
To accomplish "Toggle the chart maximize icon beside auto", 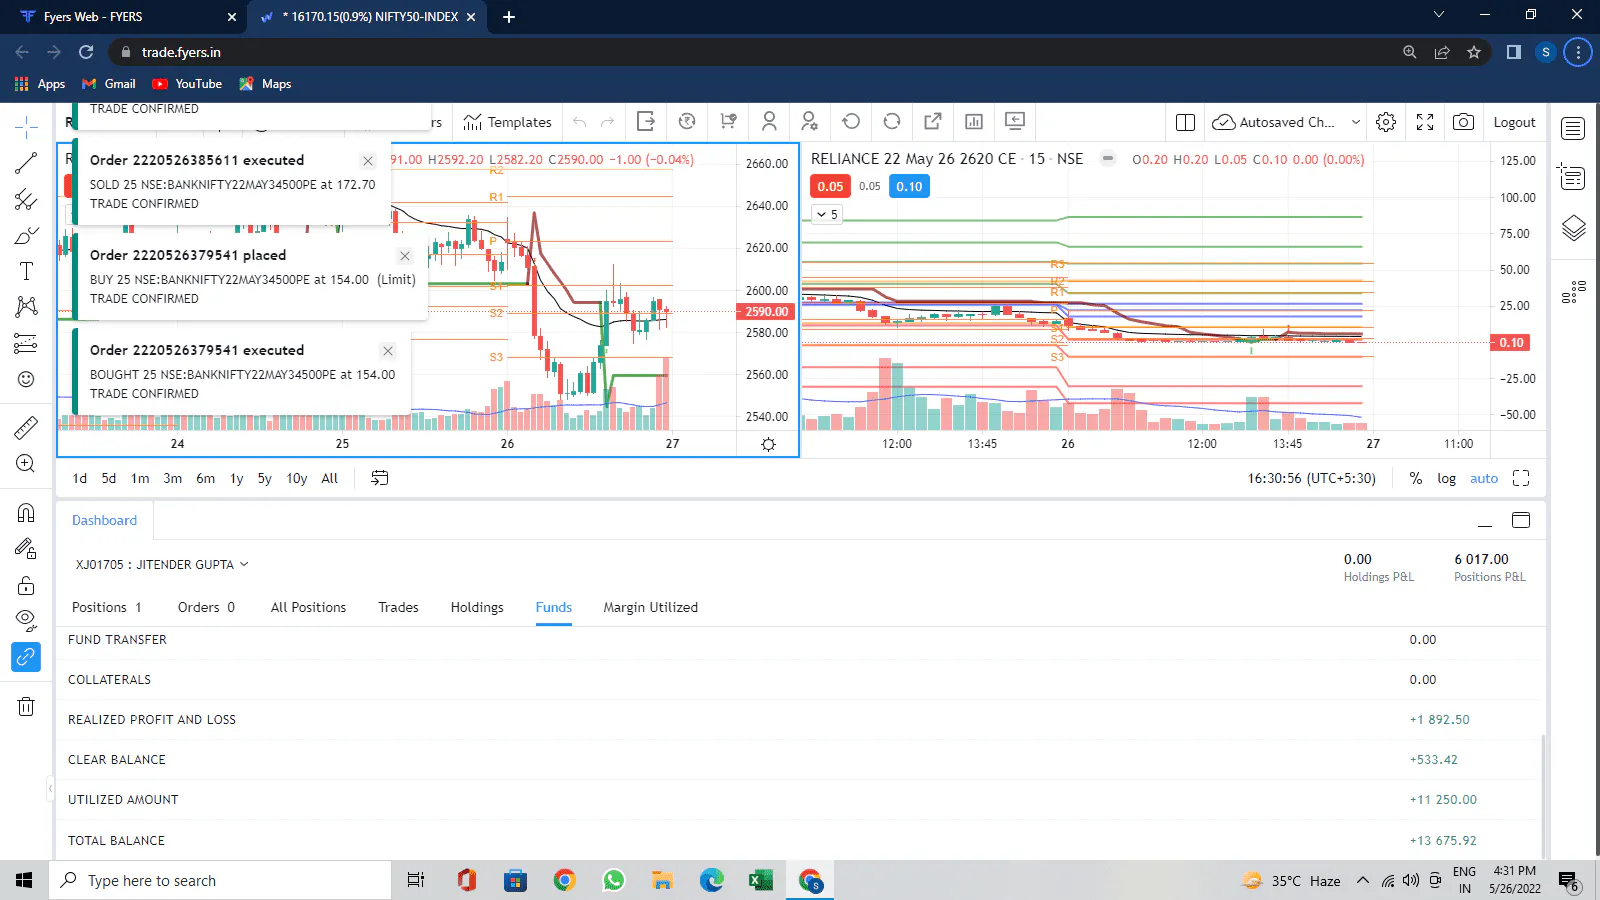I will click(1521, 478).
